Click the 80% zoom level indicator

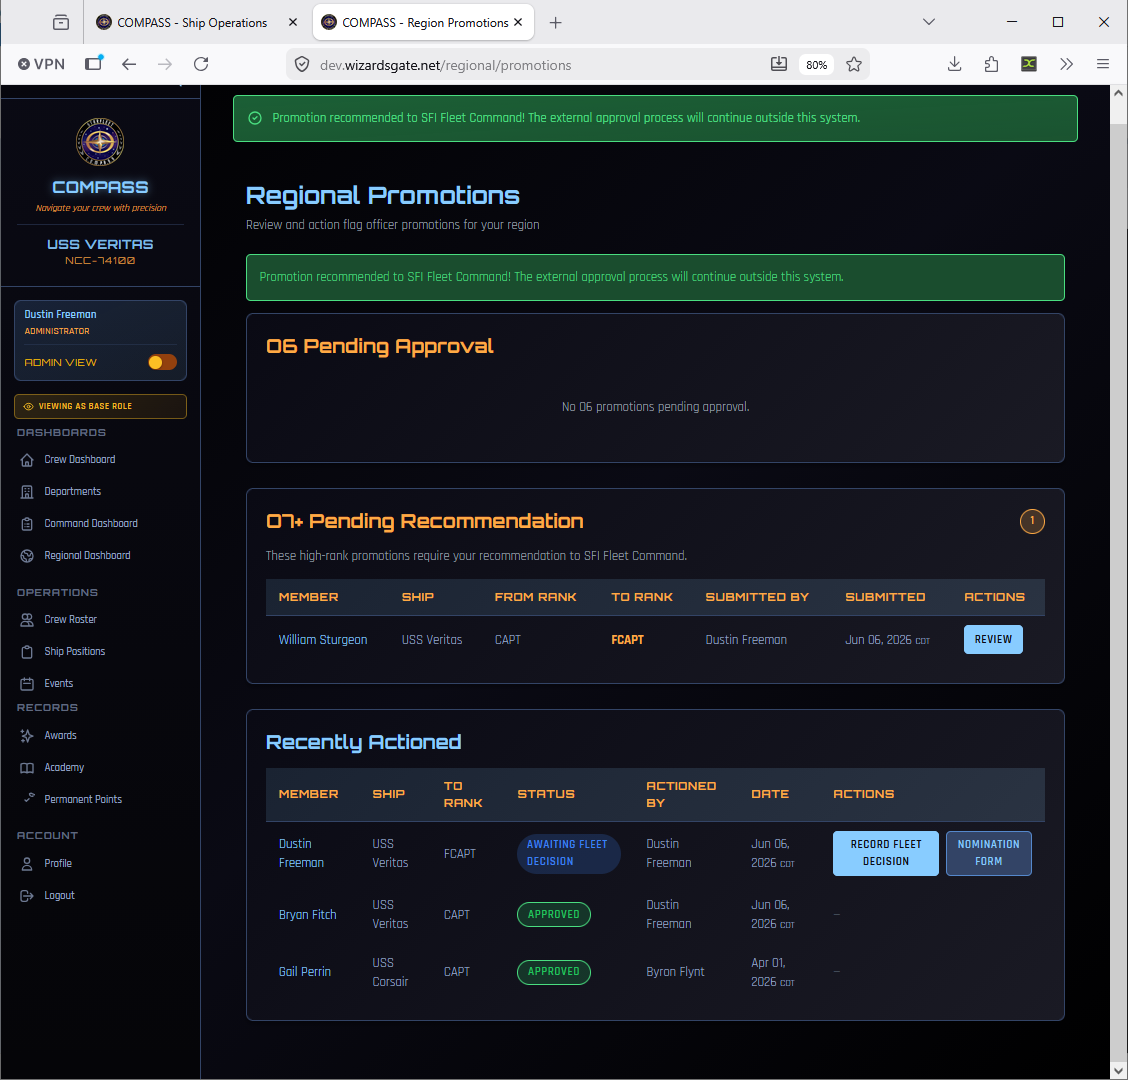point(816,65)
